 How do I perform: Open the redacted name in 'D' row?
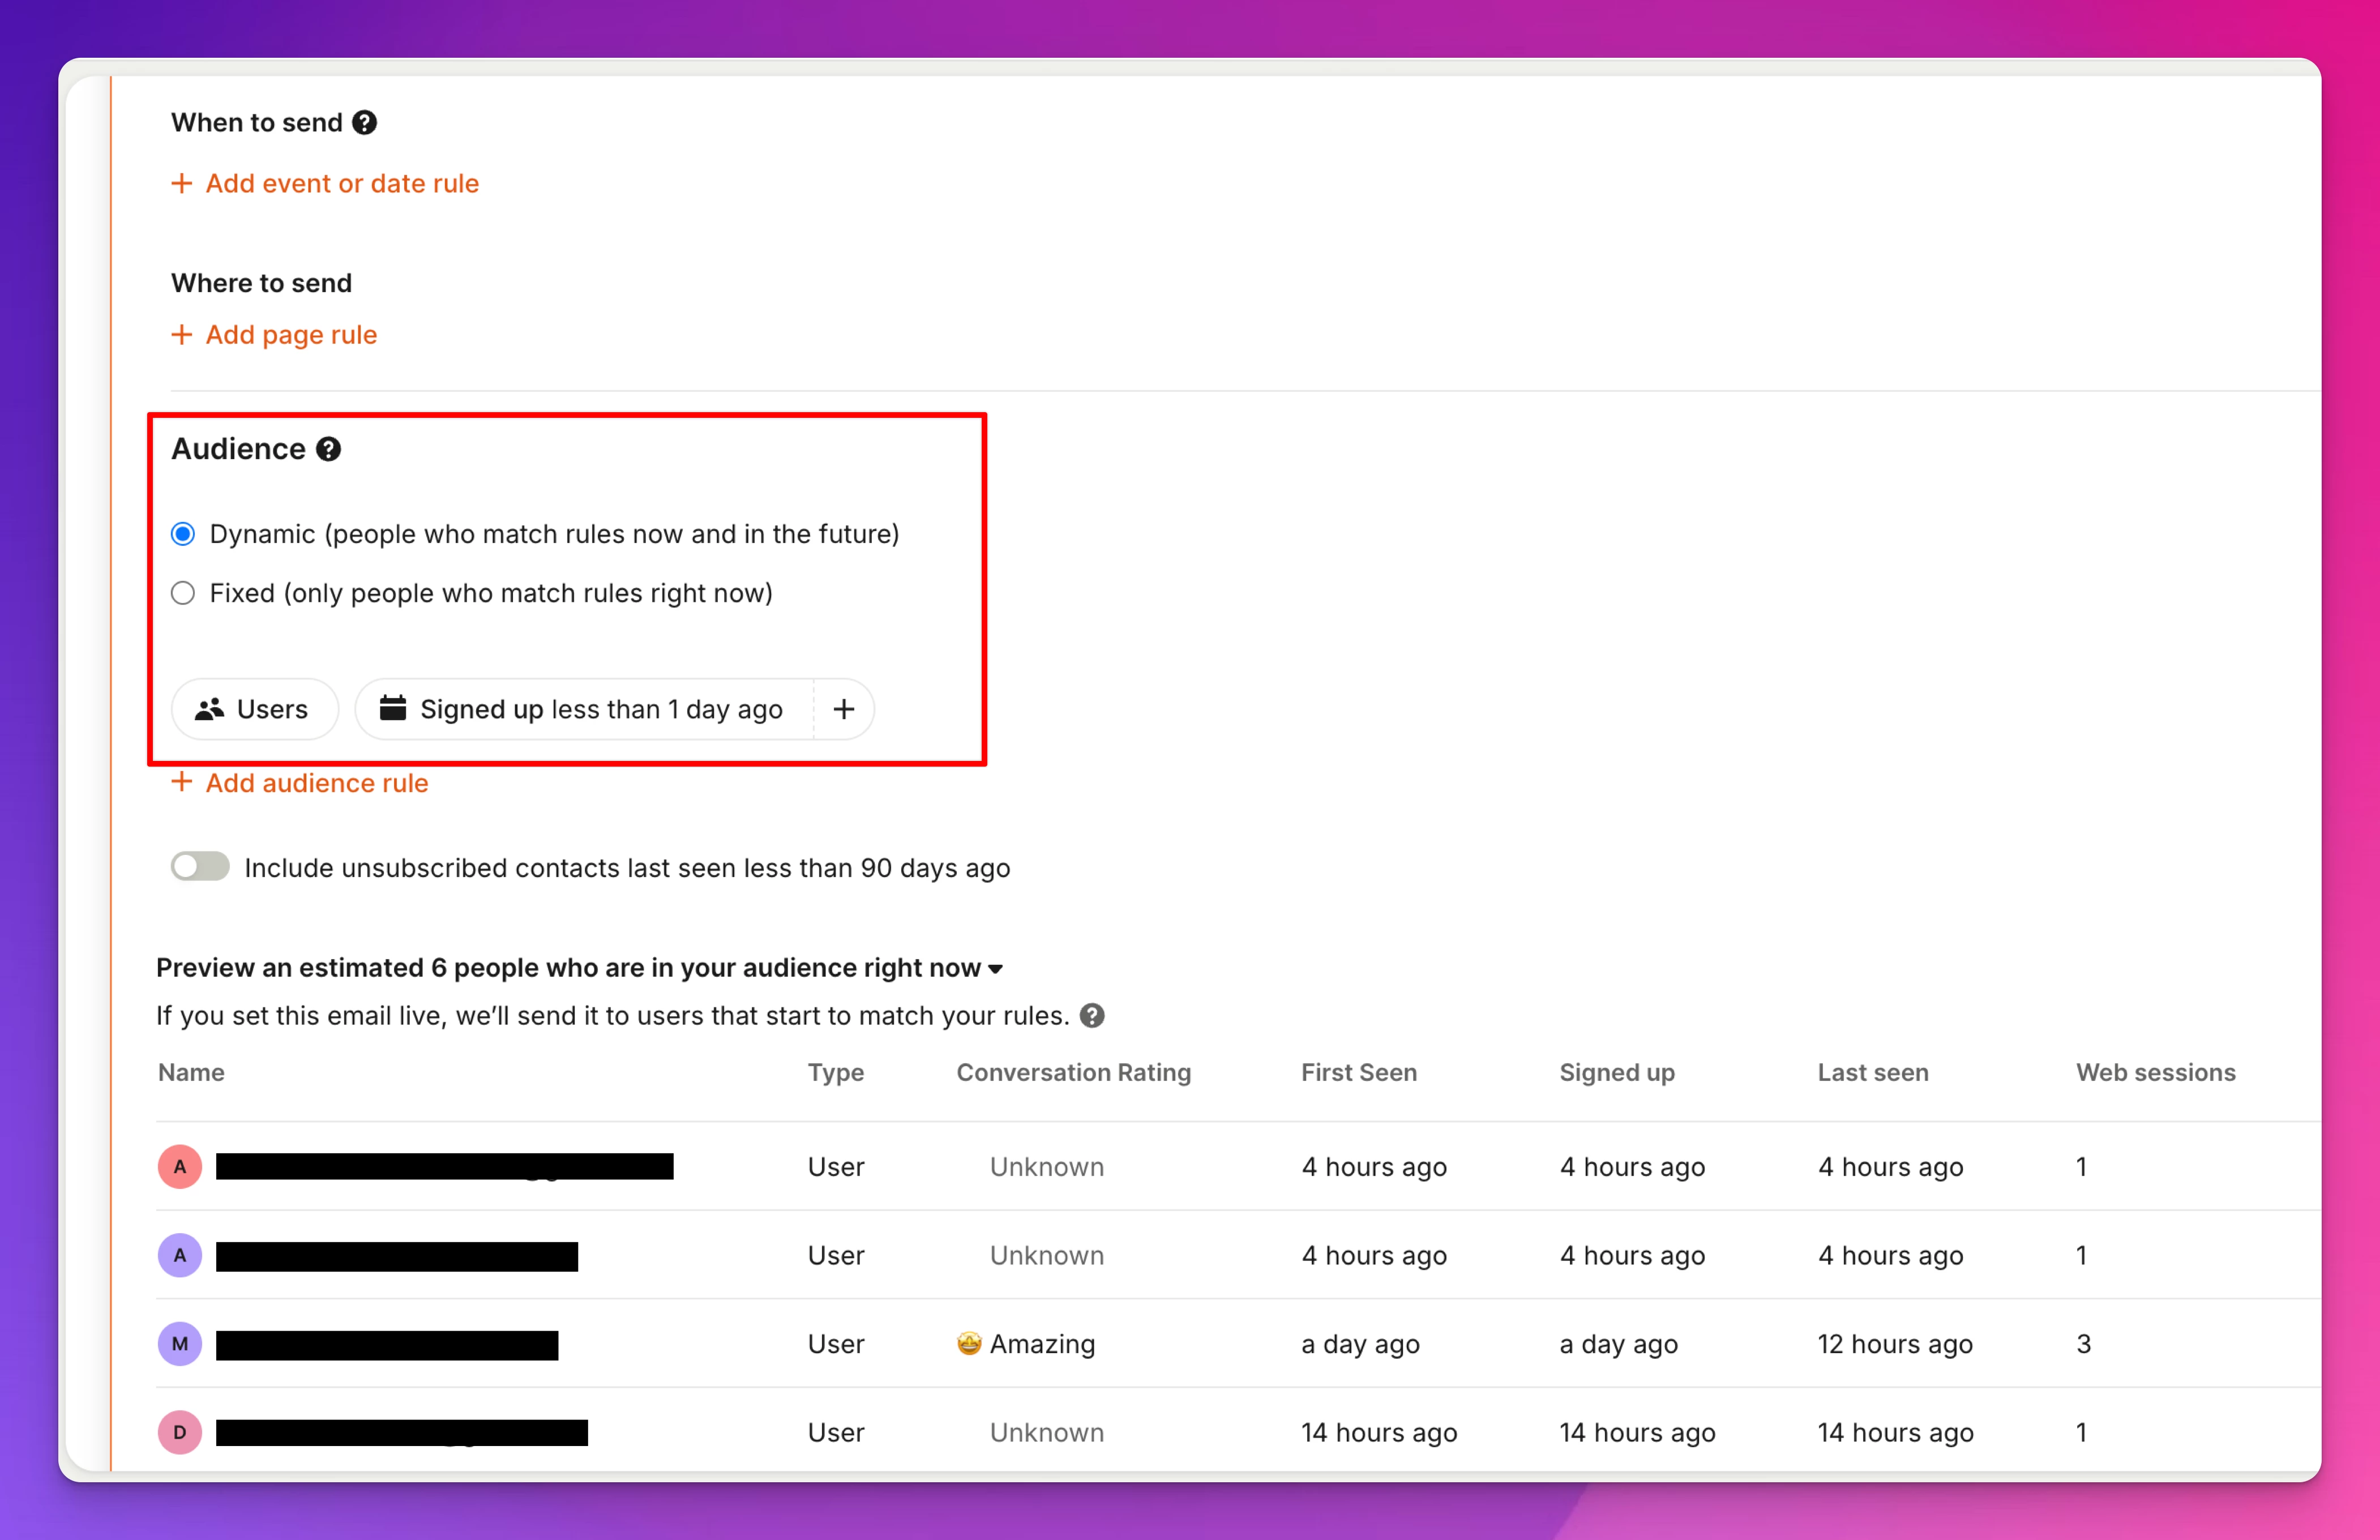(x=402, y=1433)
